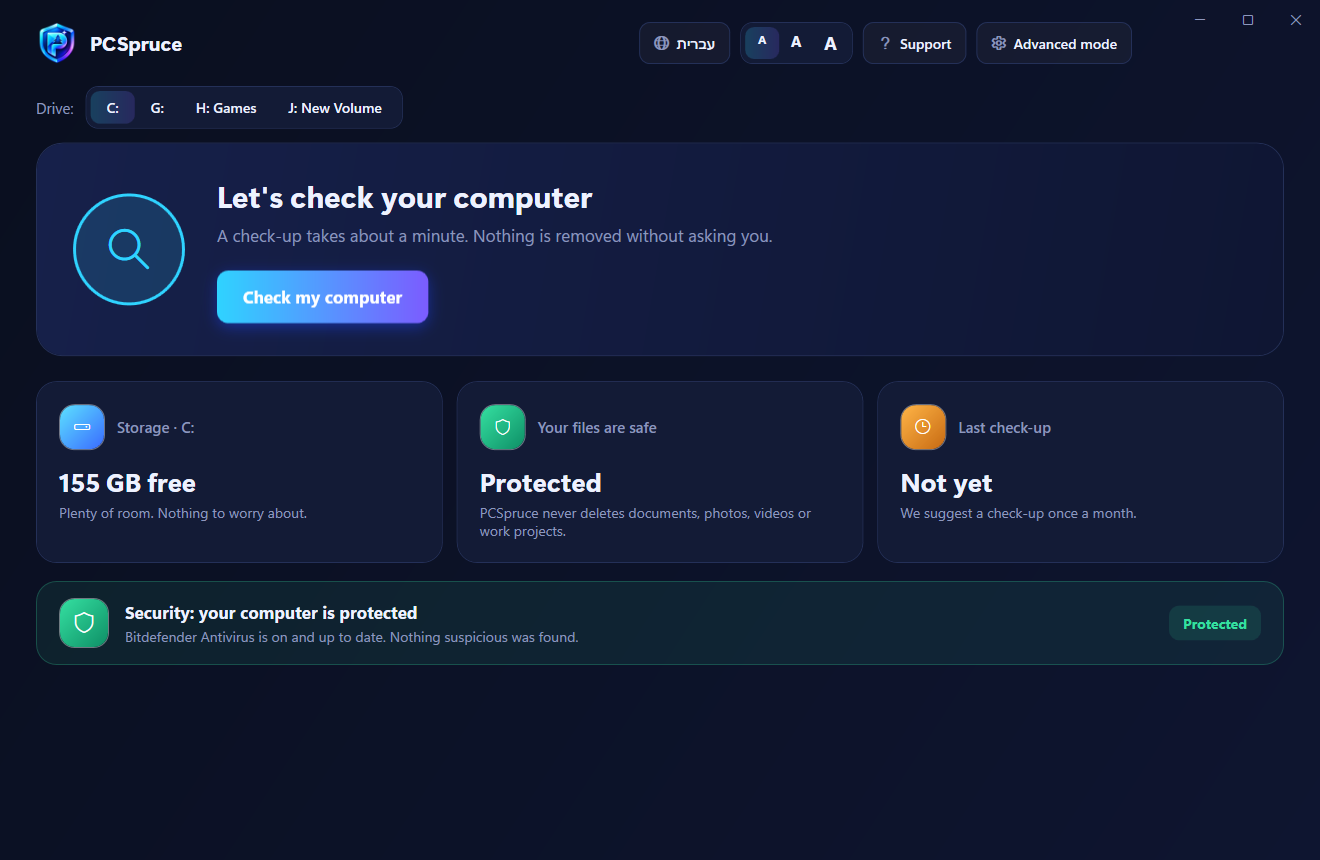
Task: Click 'Let's check your computer' heading
Action: click(405, 198)
